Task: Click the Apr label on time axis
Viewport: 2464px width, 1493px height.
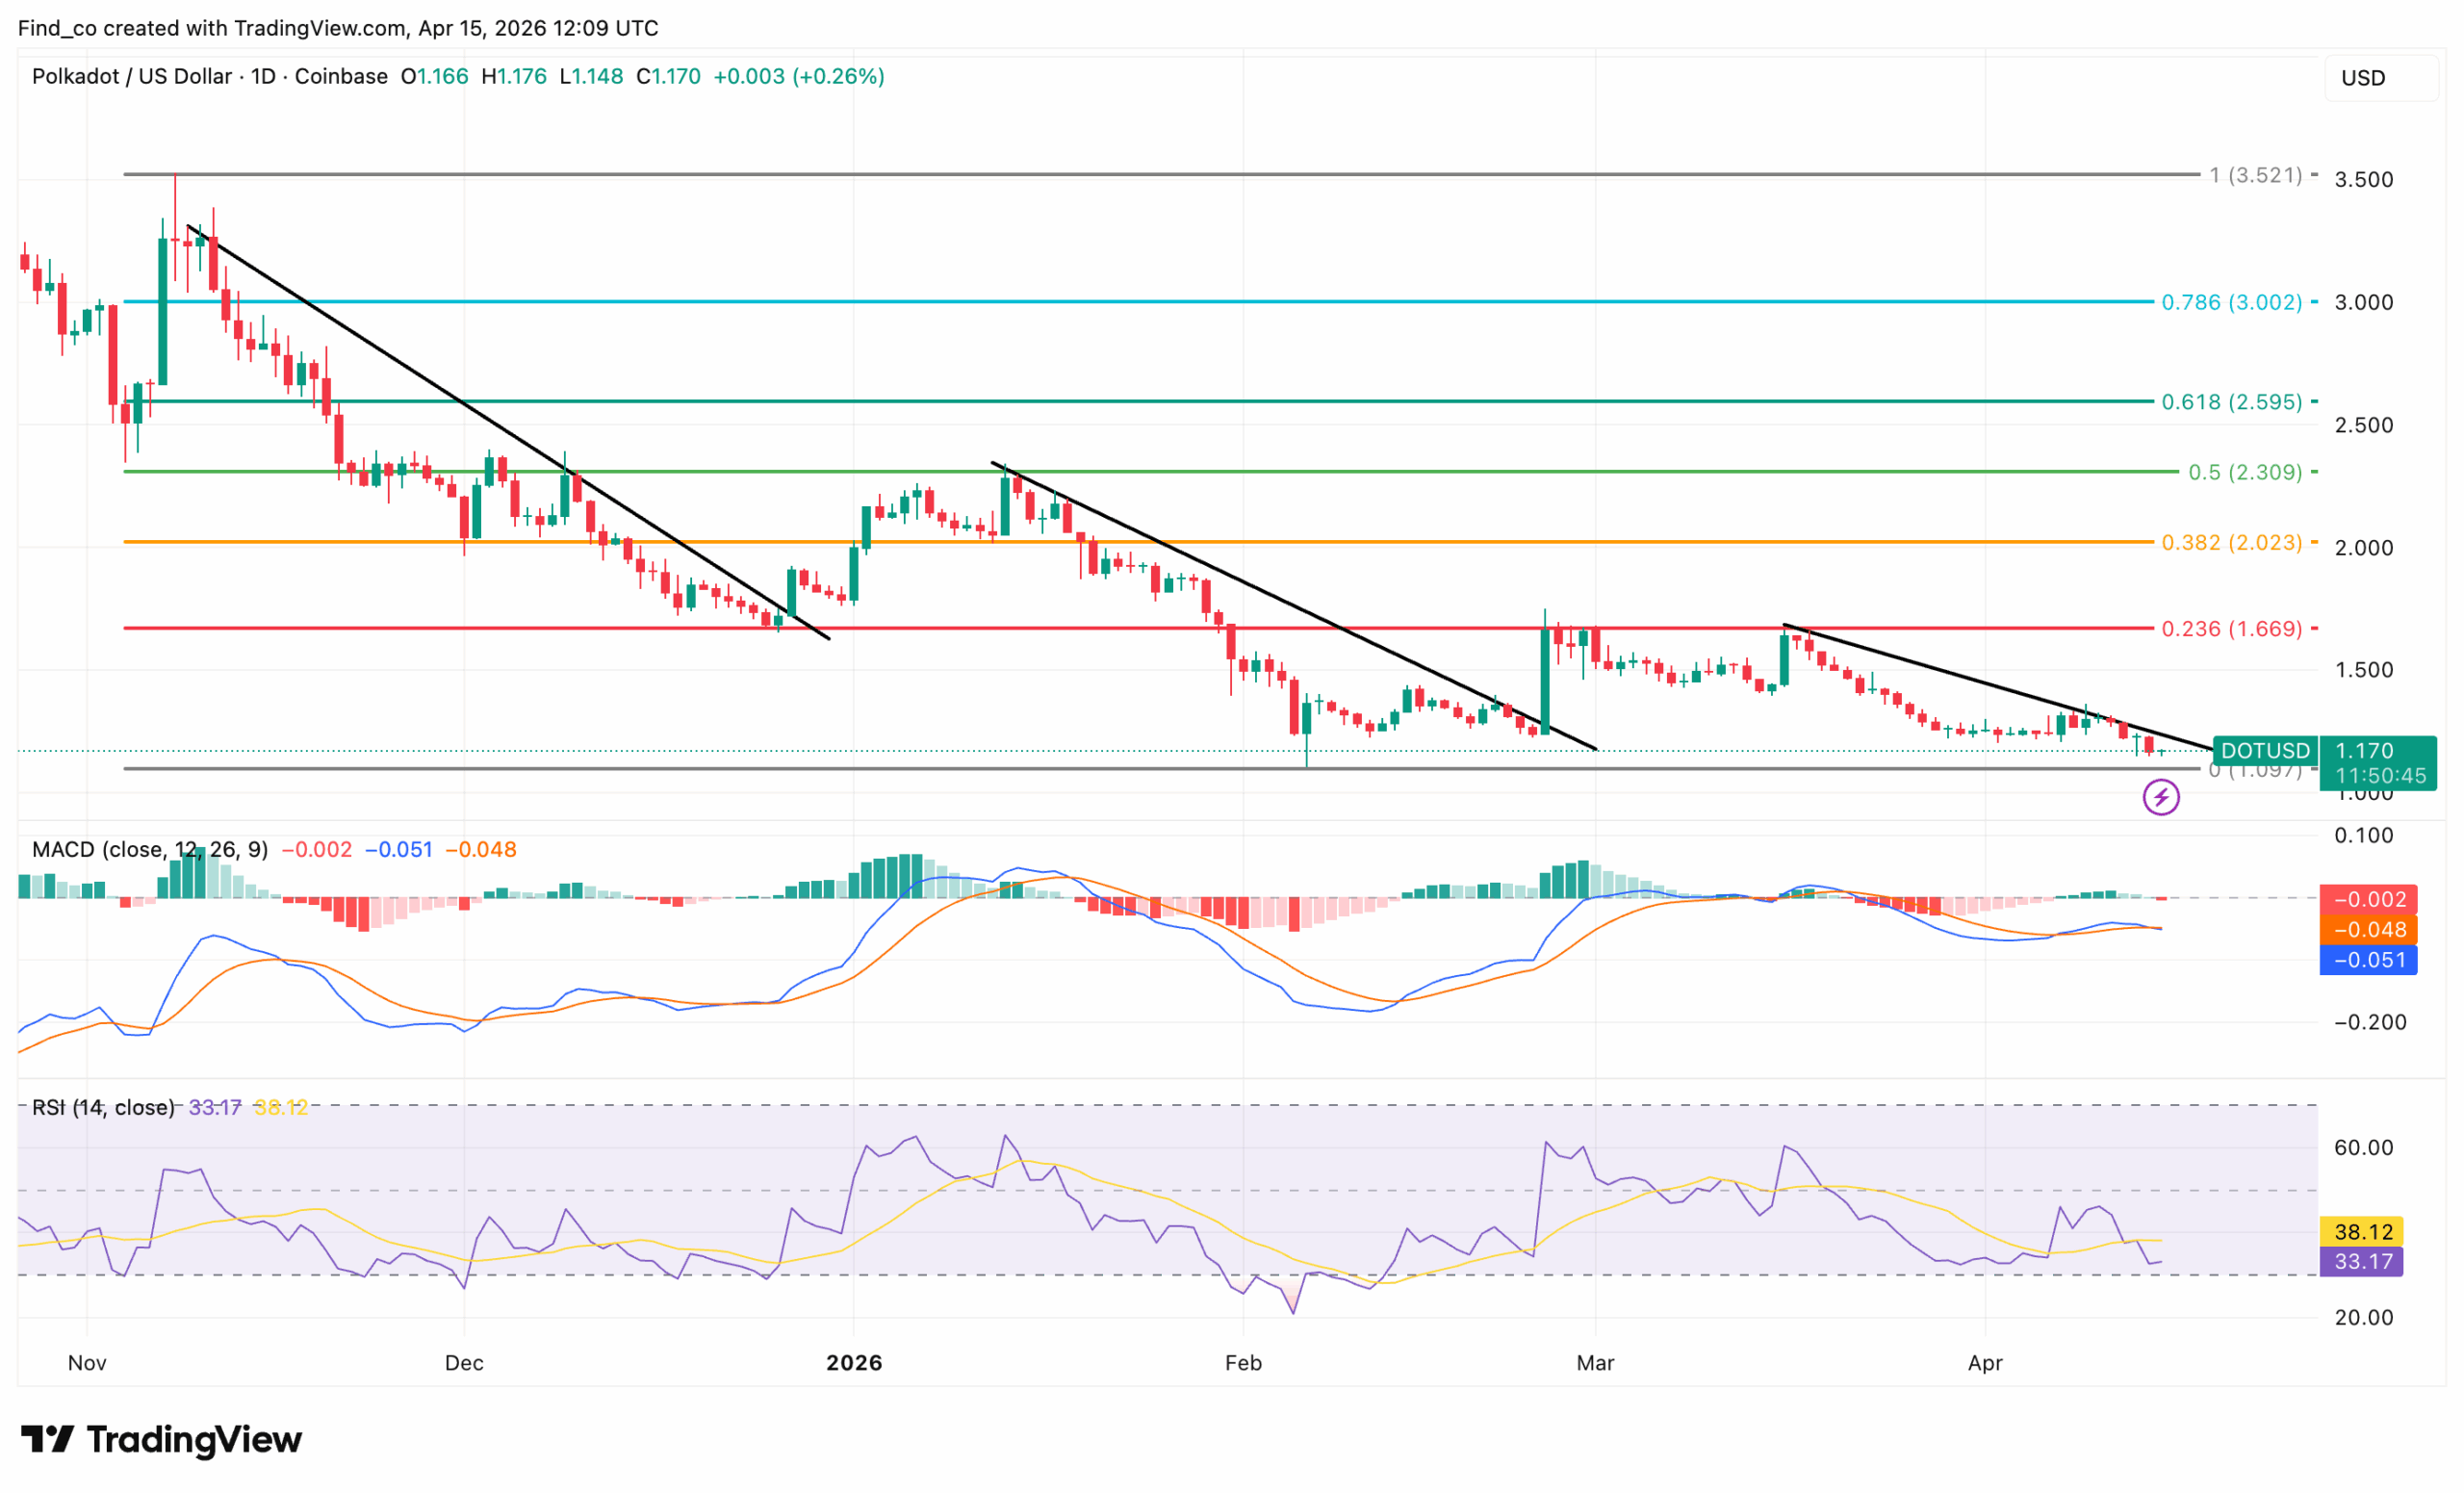Action: (1985, 1363)
